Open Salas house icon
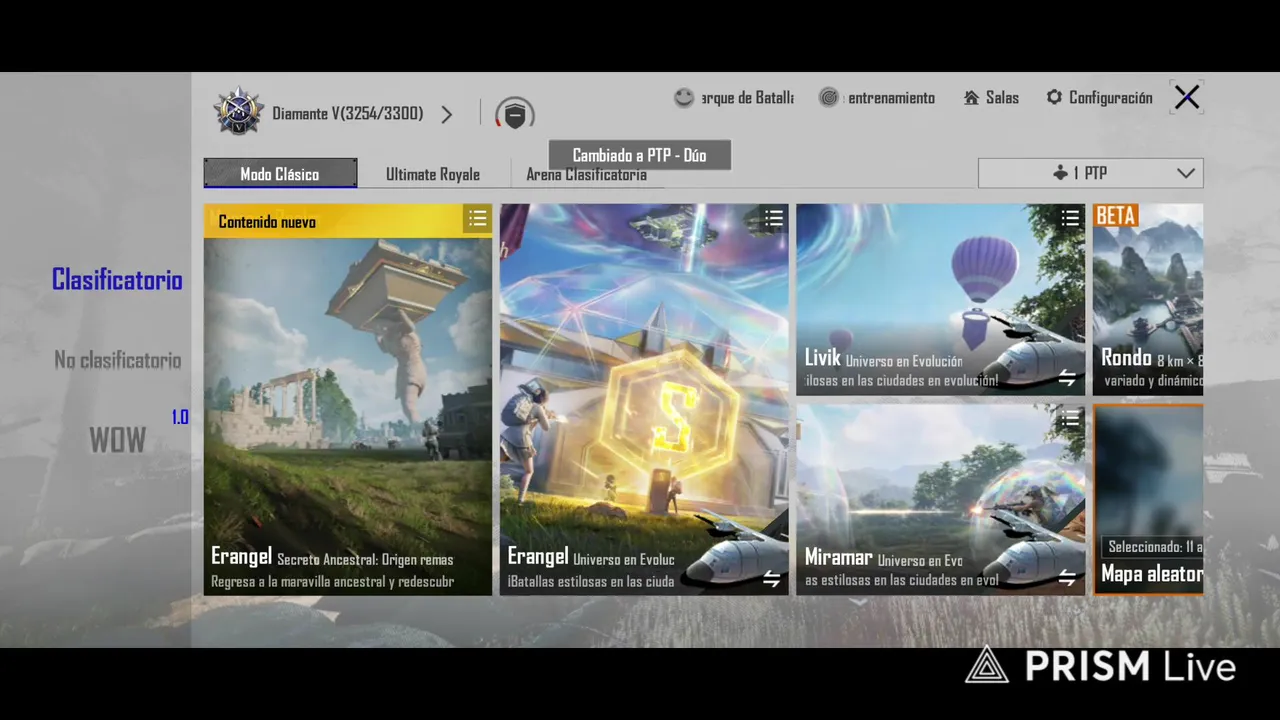This screenshot has width=1280, height=720. coord(971,97)
